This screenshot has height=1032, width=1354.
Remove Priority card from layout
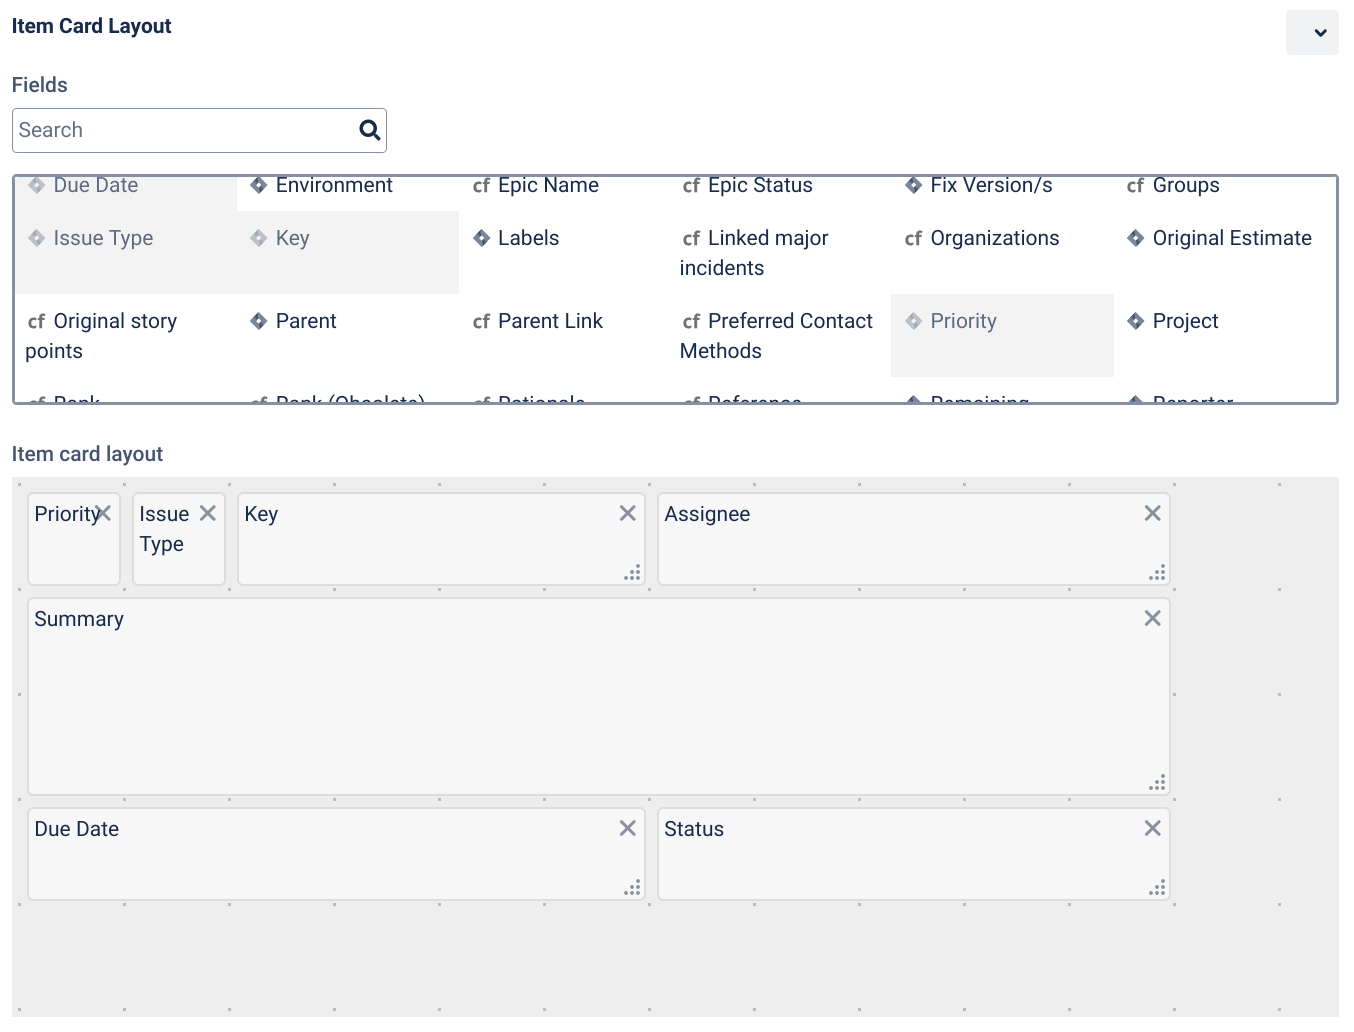(x=103, y=513)
